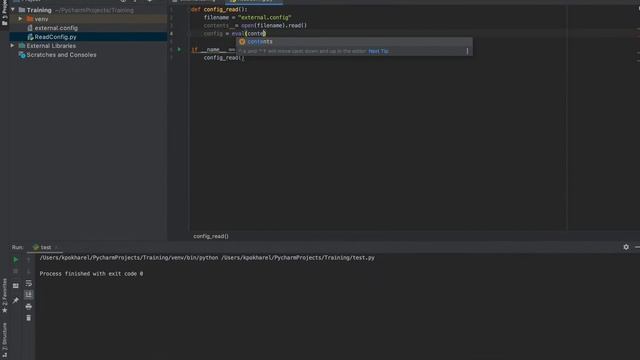Pin the Run tab with the pin icon

16,300
